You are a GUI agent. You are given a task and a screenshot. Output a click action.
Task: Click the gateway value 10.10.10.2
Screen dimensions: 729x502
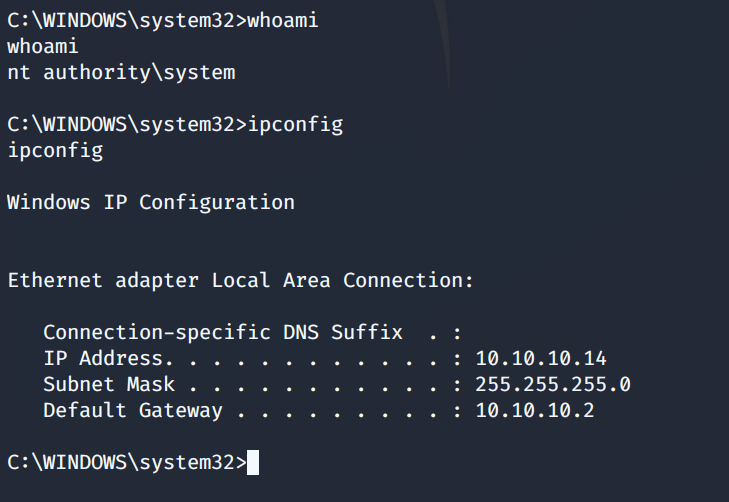pyautogui.click(x=535, y=410)
